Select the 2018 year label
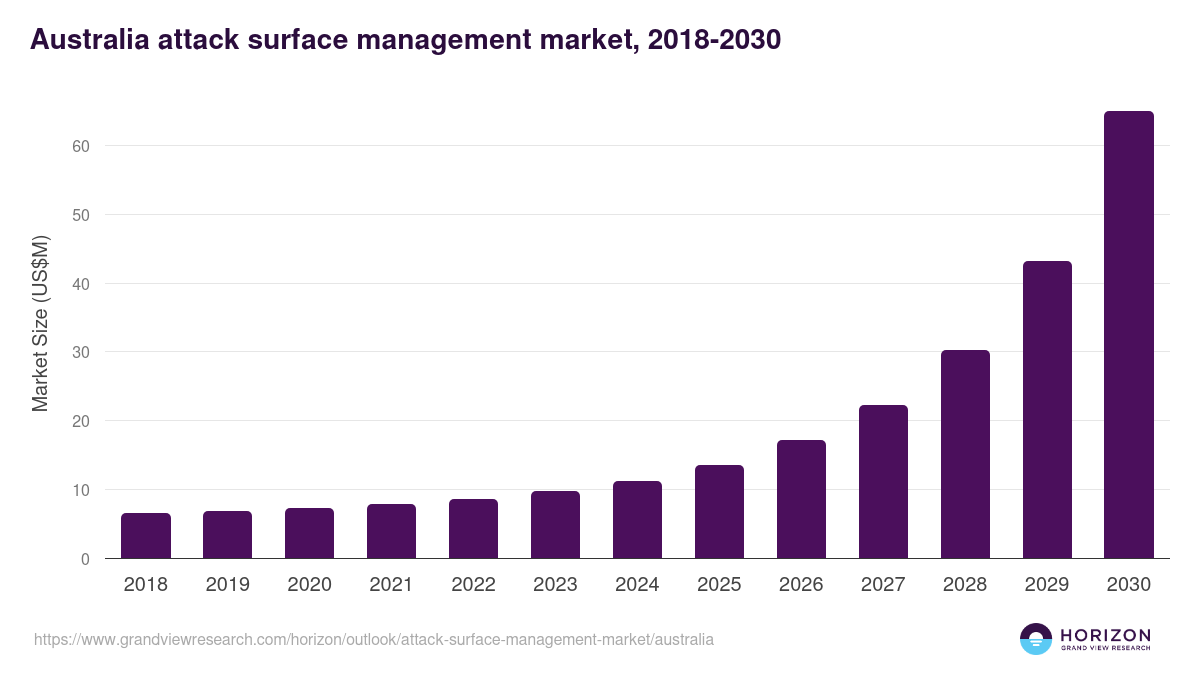 click(145, 585)
